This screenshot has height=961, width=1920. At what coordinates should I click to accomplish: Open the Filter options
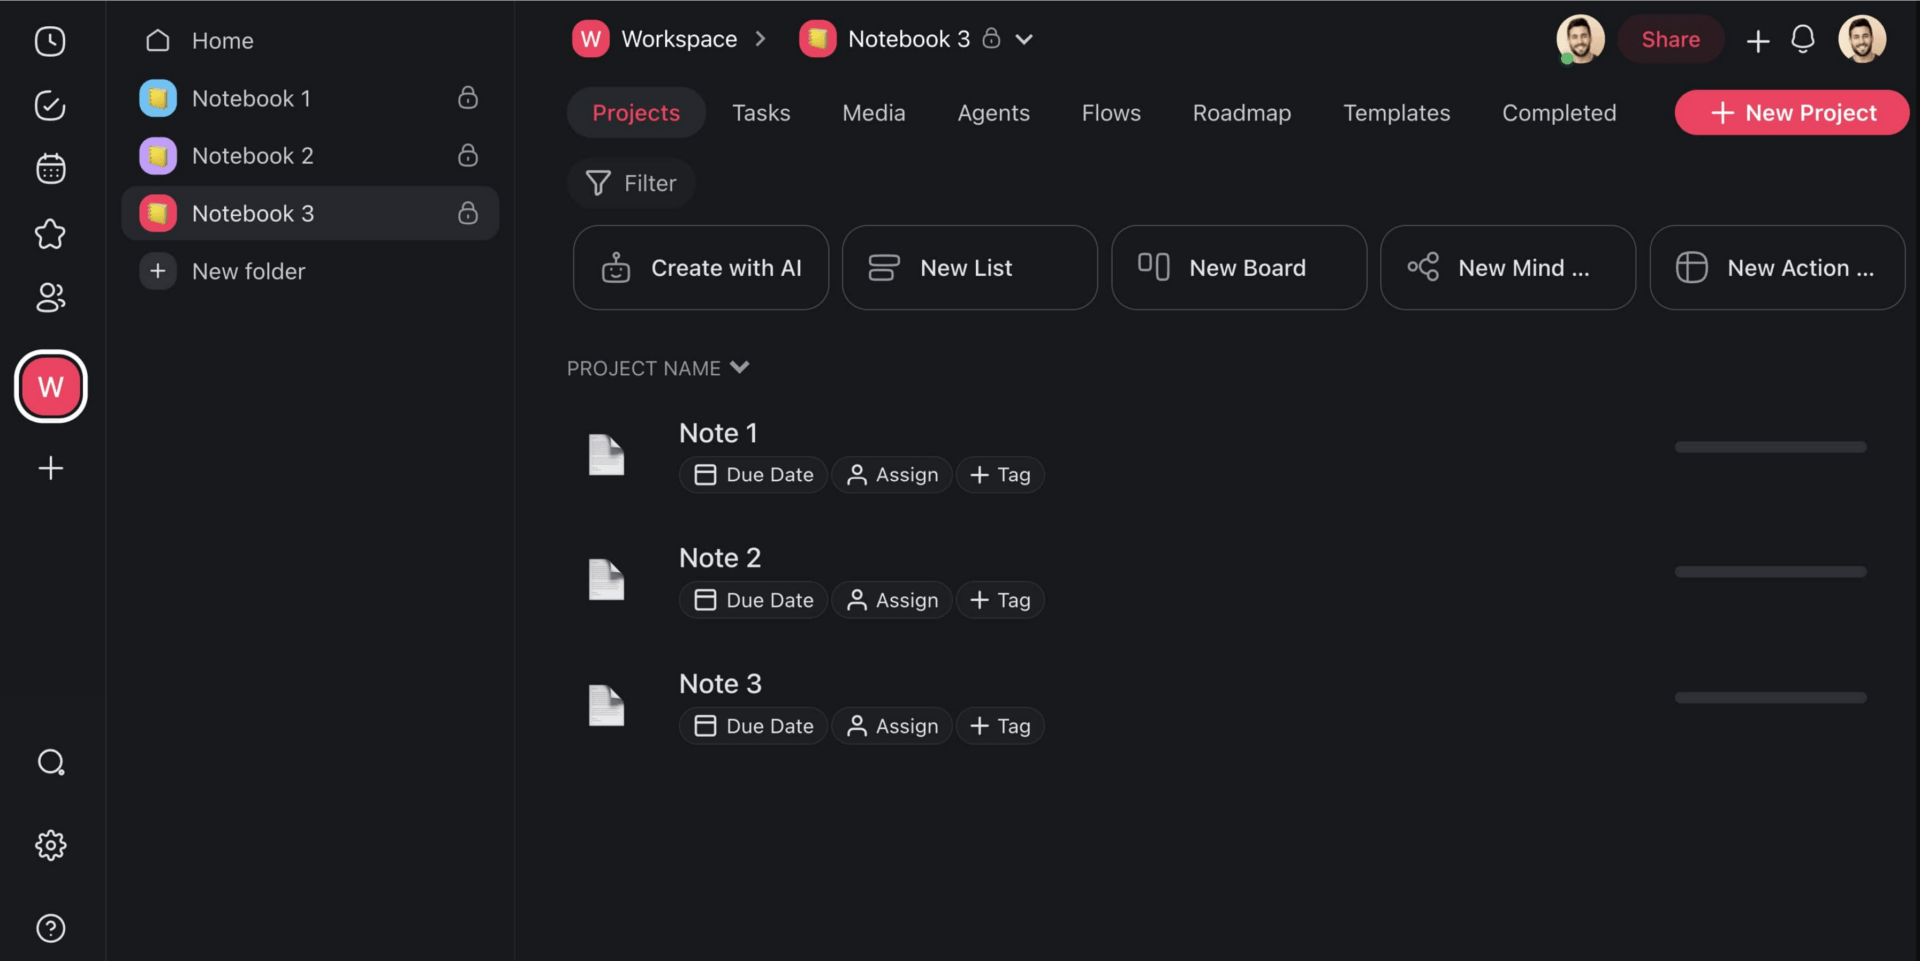pos(631,183)
